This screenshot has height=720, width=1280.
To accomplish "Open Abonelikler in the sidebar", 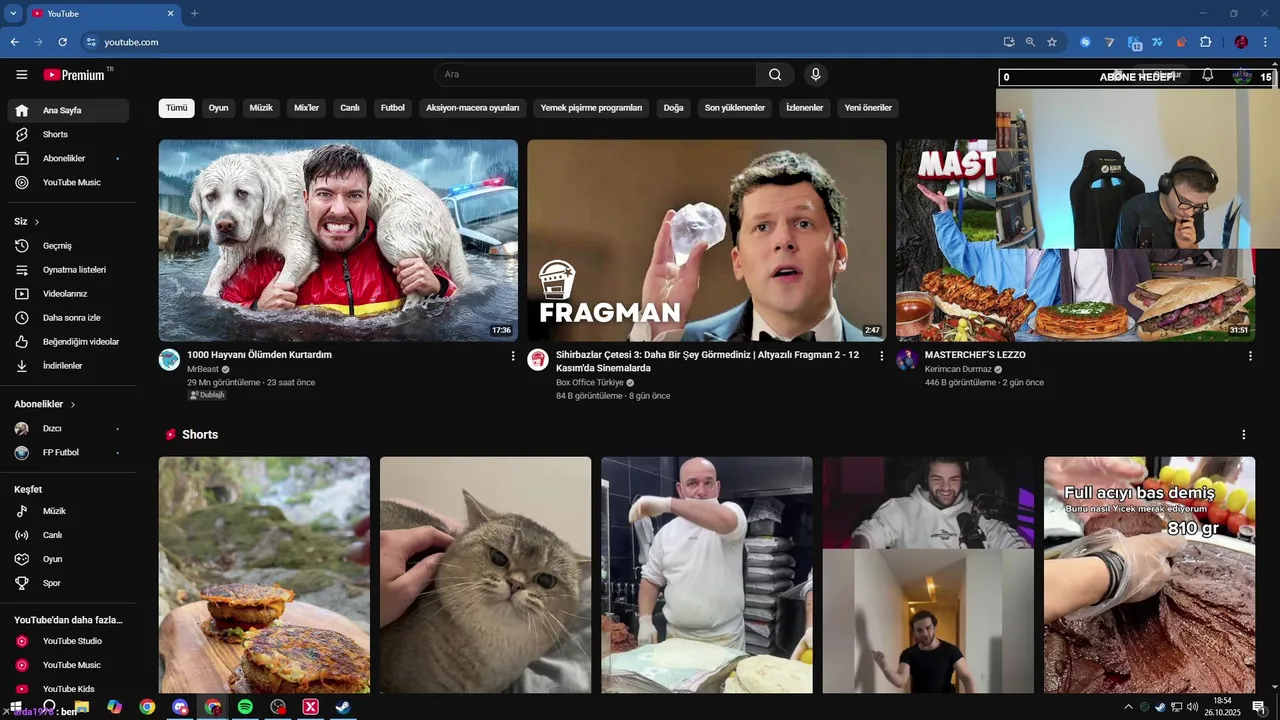I will point(68,158).
